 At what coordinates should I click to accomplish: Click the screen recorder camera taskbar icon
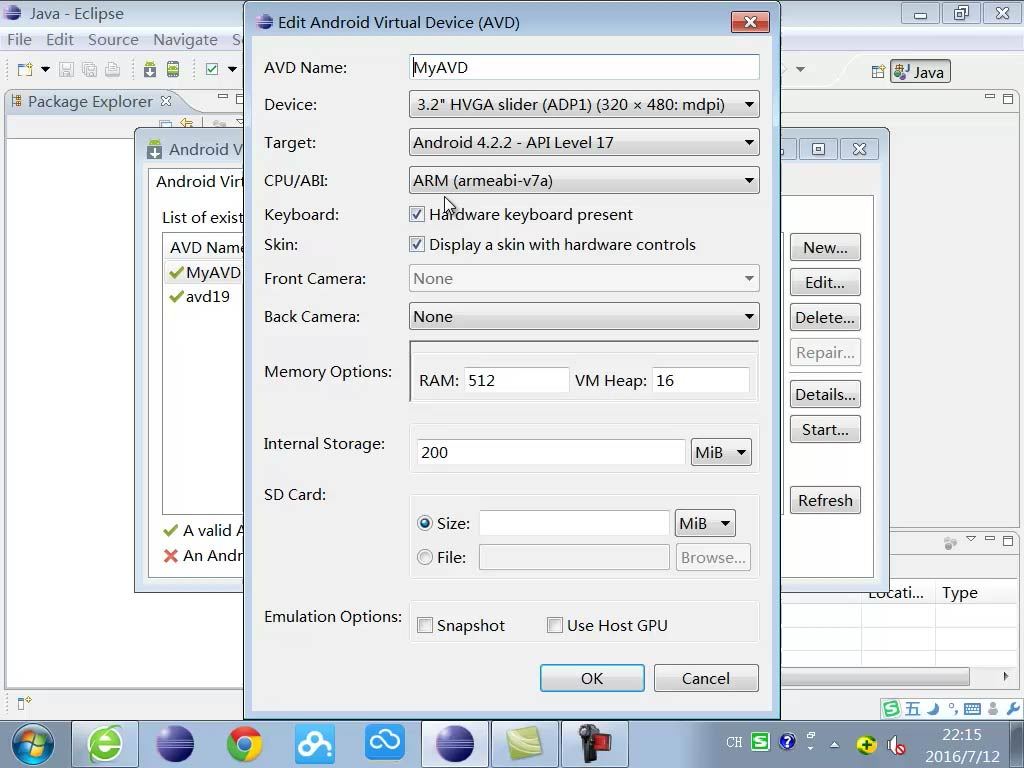pos(594,744)
